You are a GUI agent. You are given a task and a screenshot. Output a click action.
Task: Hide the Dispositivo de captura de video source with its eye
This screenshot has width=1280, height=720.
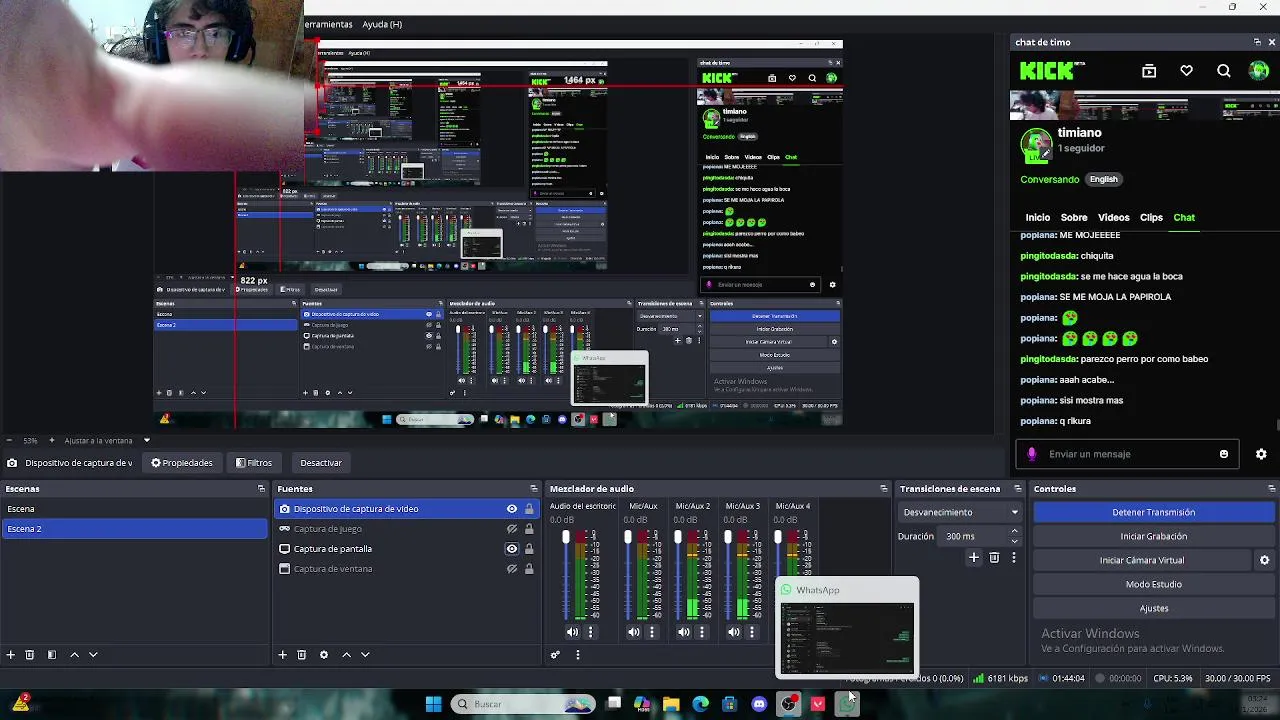tap(512, 509)
